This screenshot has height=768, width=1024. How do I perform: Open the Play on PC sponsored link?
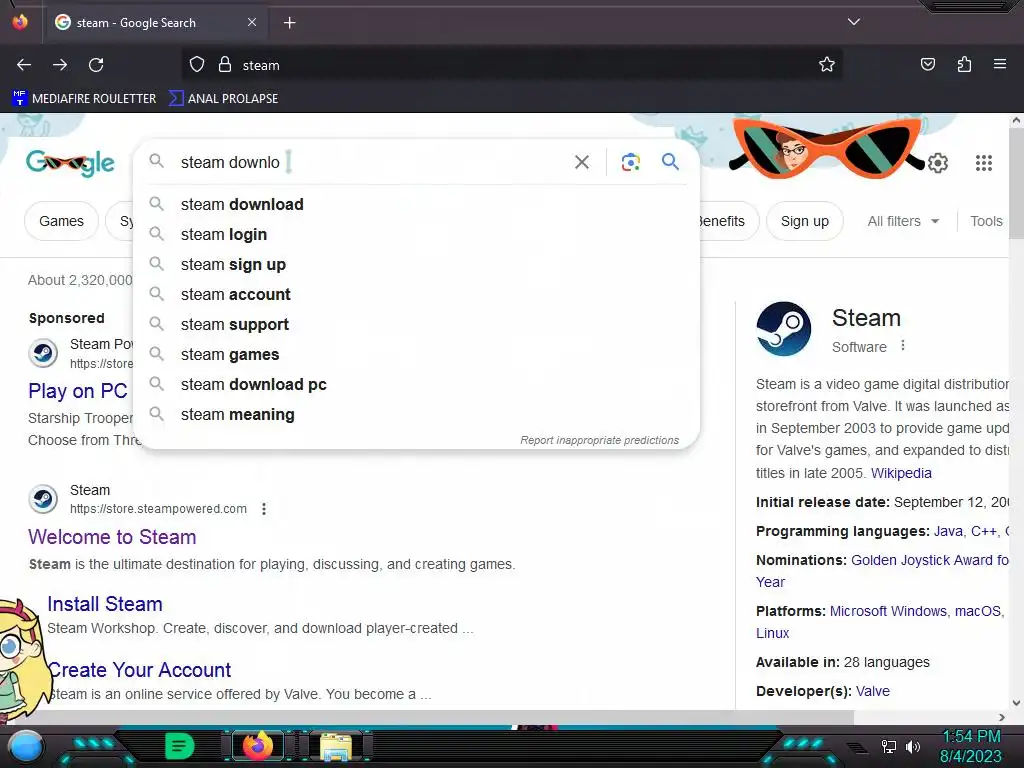click(78, 391)
